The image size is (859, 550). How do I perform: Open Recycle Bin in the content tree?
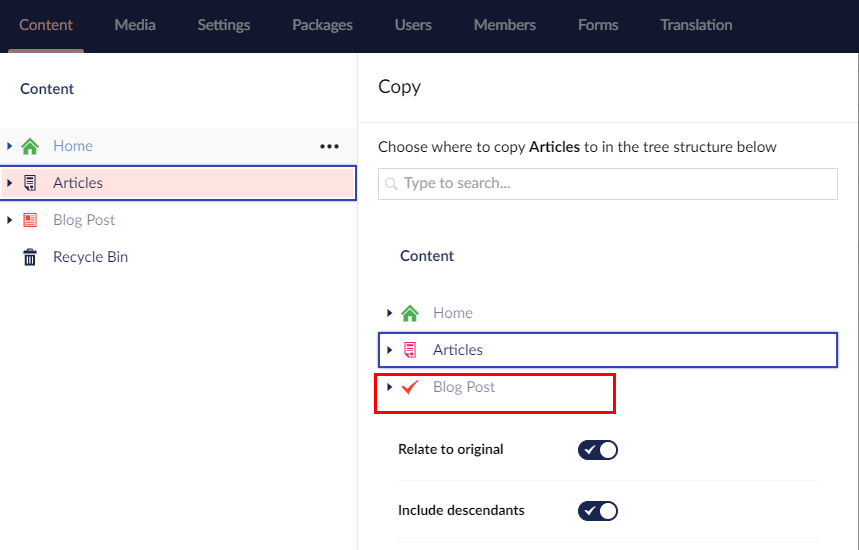[x=90, y=257]
